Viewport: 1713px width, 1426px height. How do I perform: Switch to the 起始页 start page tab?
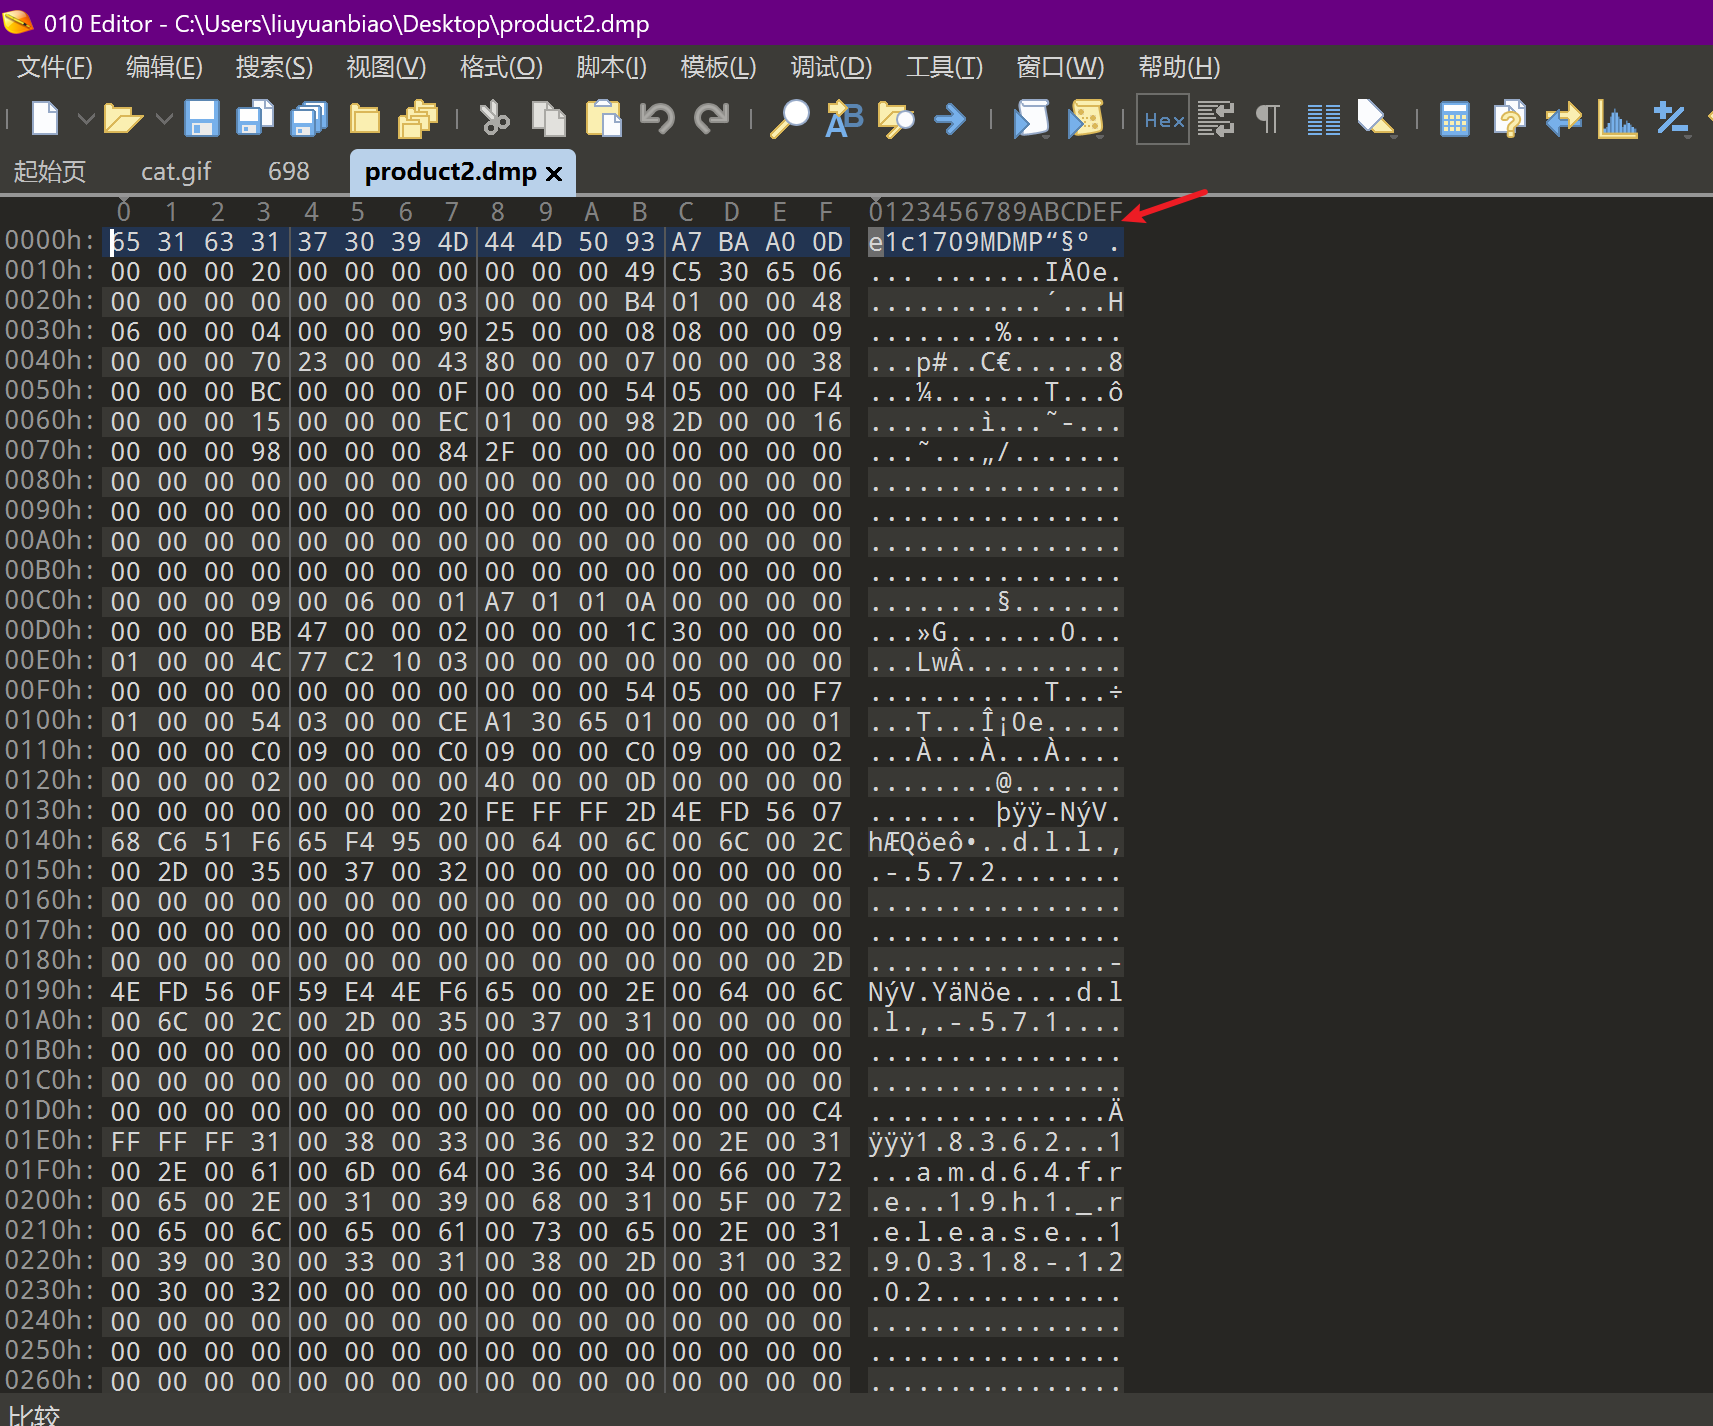50,172
